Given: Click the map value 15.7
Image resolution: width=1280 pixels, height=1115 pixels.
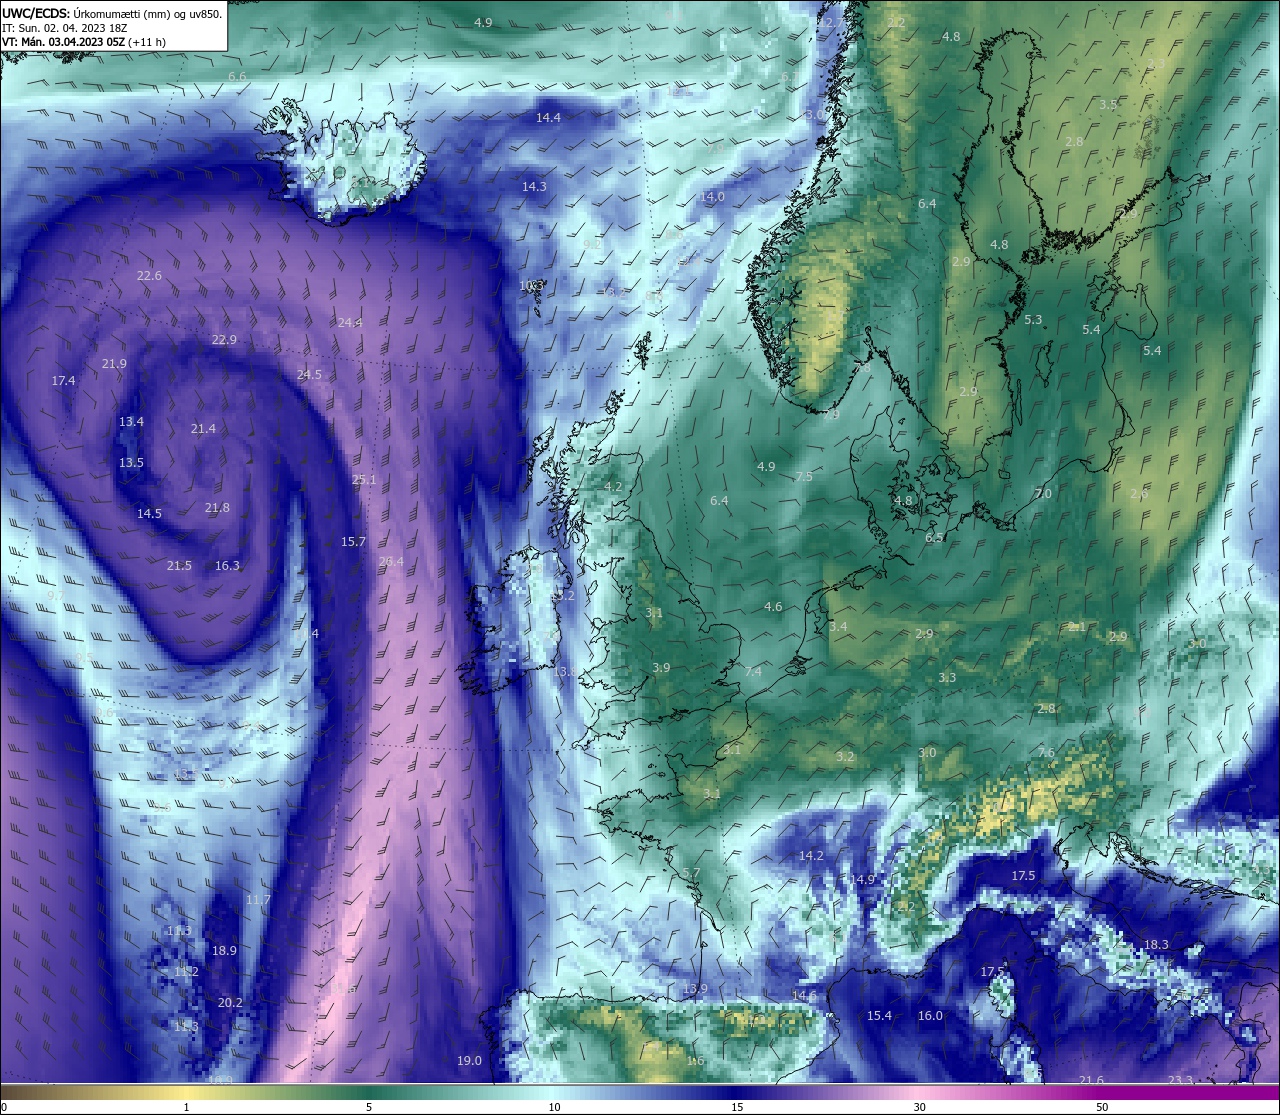Looking at the screenshot, I should coord(353,542).
